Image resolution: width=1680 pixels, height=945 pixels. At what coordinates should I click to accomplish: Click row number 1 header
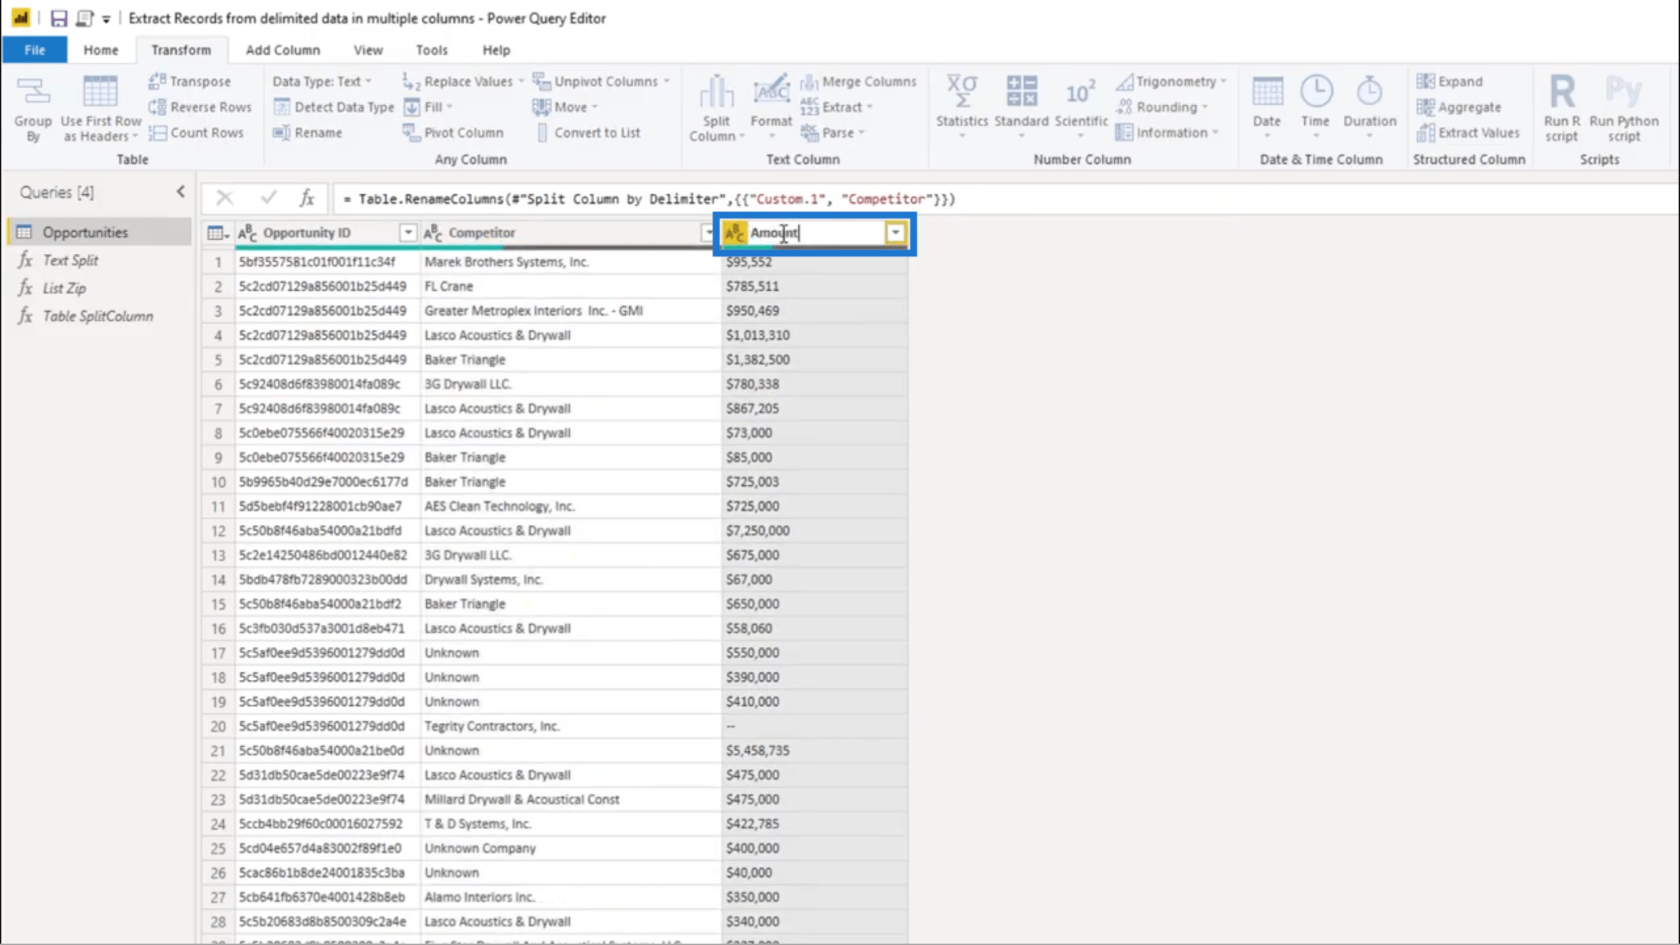click(218, 262)
